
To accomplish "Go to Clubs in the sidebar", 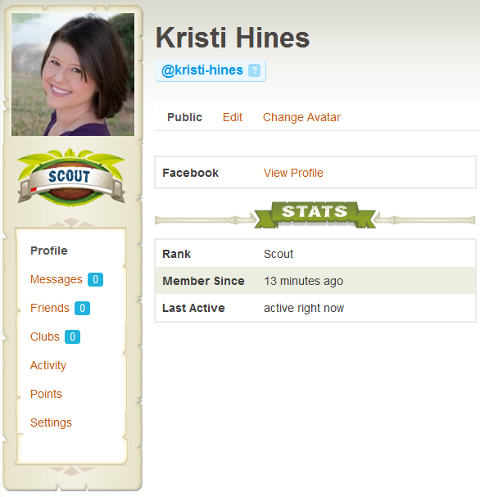I will point(45,337).
